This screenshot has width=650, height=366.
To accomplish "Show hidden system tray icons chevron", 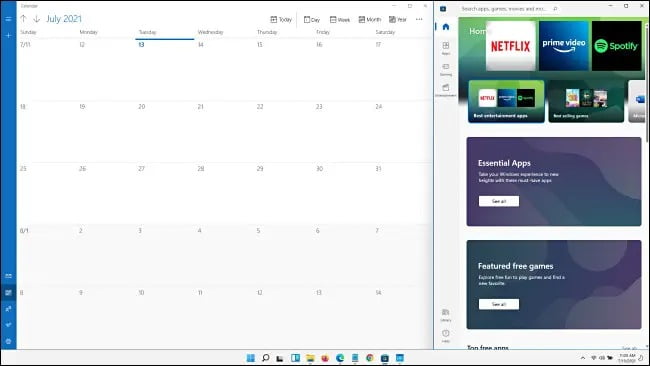I will [x=583, y=358].
